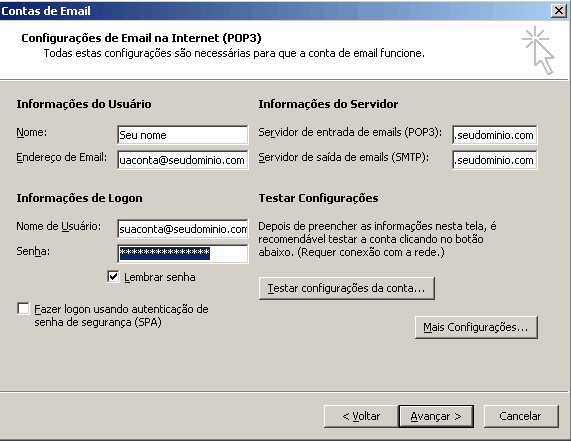571x441 pixels.
Task: Click the Nome input field
Action: [183, 135]
